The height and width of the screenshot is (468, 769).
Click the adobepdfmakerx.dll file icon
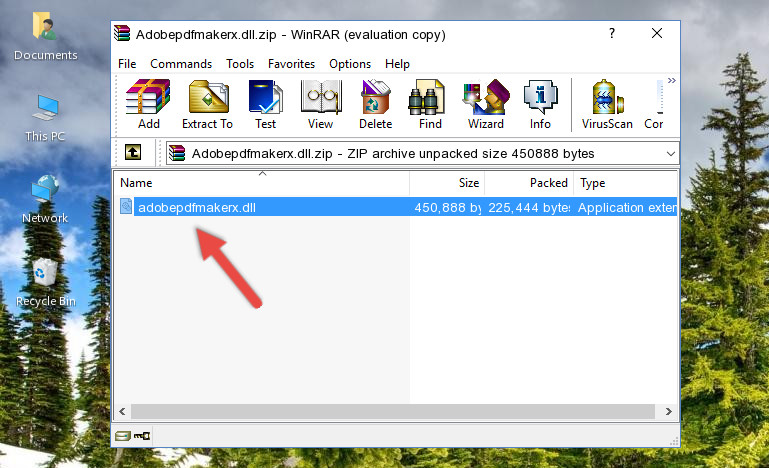[x=126, y=207]
